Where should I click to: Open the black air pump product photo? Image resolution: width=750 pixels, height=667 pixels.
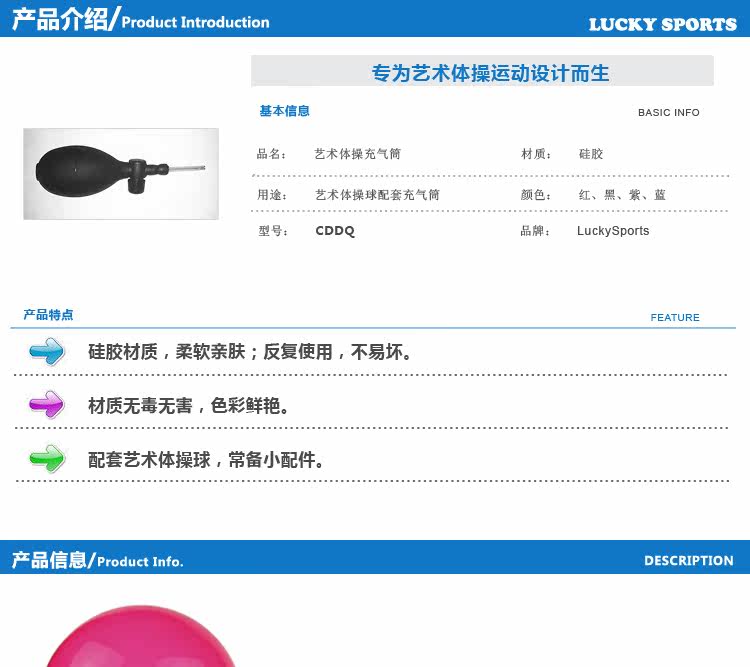coord(121,174)
